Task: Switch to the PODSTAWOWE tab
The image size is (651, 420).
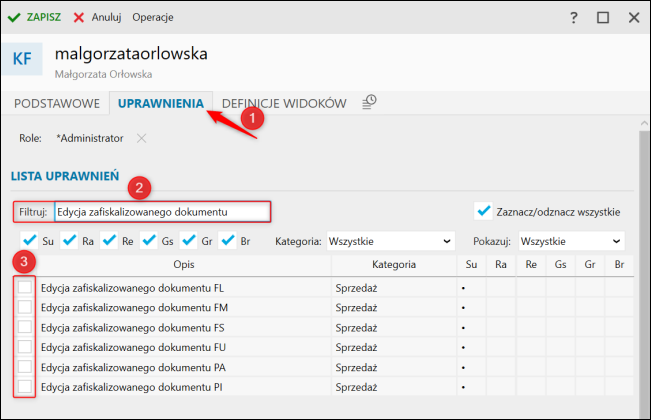Action: point(57,103)
